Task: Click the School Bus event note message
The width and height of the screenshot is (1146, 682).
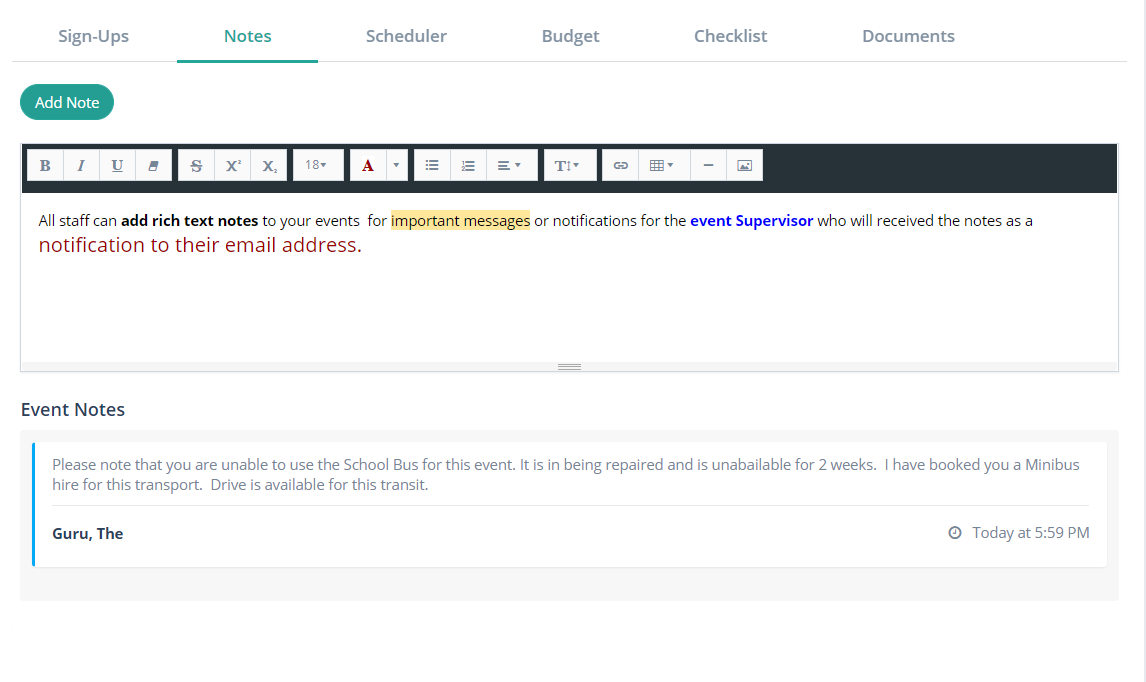Action: 566,474
